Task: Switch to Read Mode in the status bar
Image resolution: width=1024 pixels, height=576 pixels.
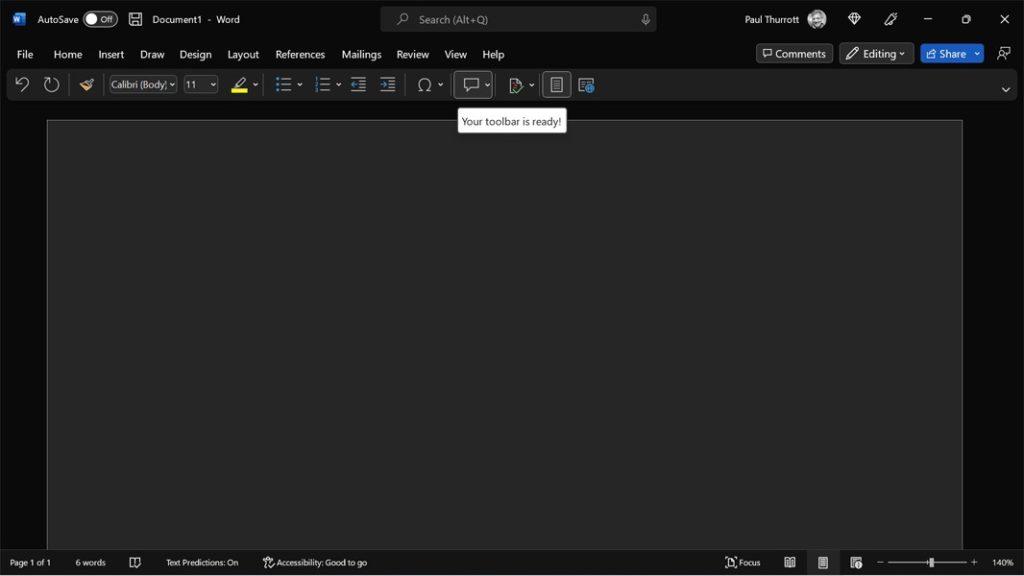Action: click(x=789, y=562)
